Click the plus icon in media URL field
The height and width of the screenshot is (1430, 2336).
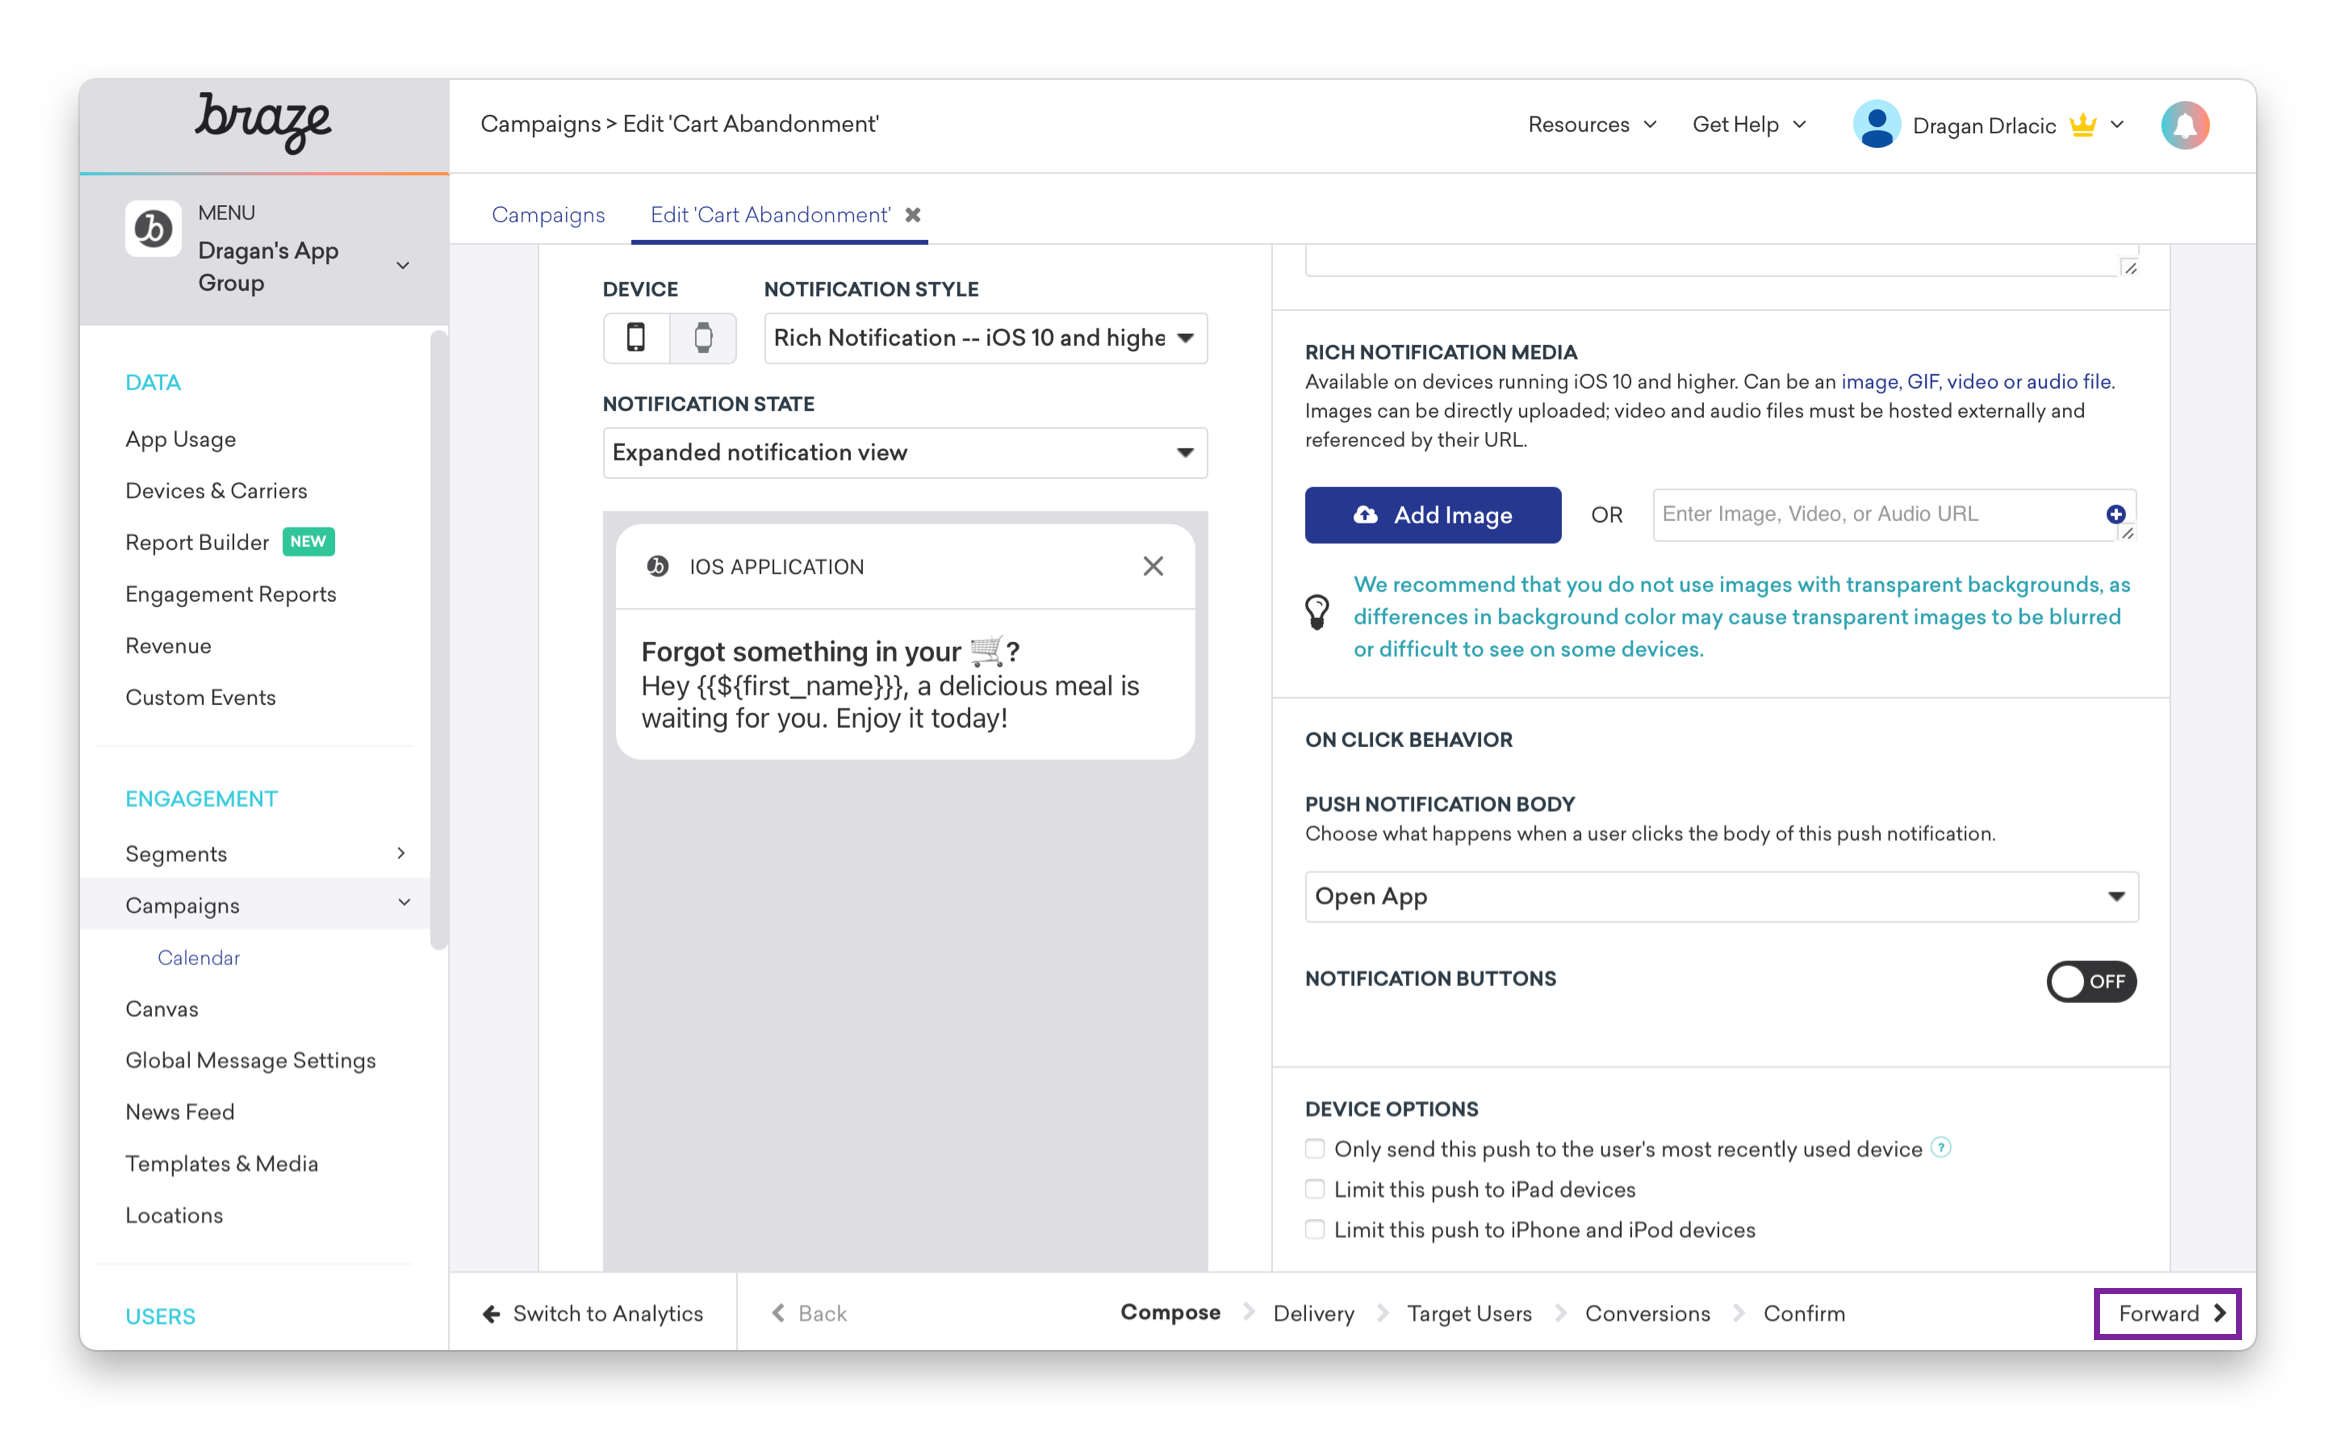point(2116,514)
